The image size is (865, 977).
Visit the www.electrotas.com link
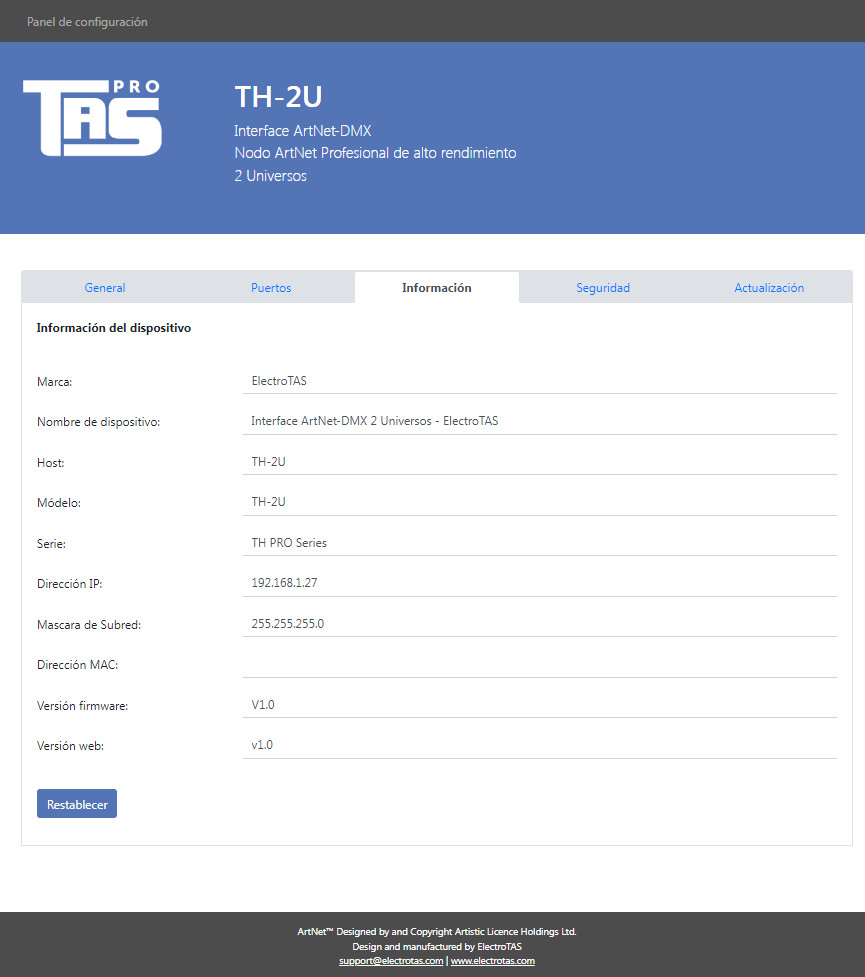[x=492, y=961]
